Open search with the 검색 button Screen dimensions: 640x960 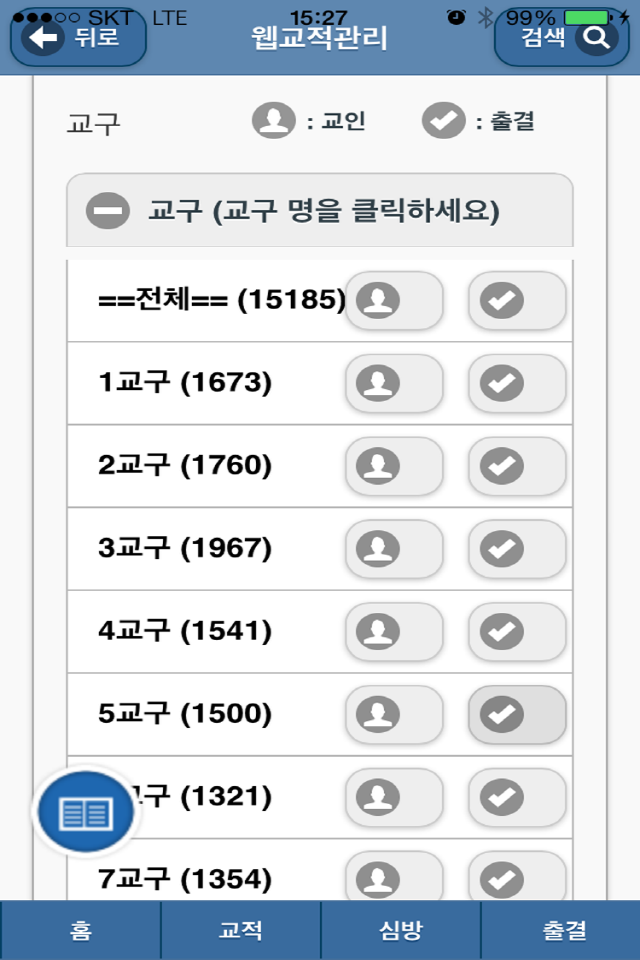(561, 38)
